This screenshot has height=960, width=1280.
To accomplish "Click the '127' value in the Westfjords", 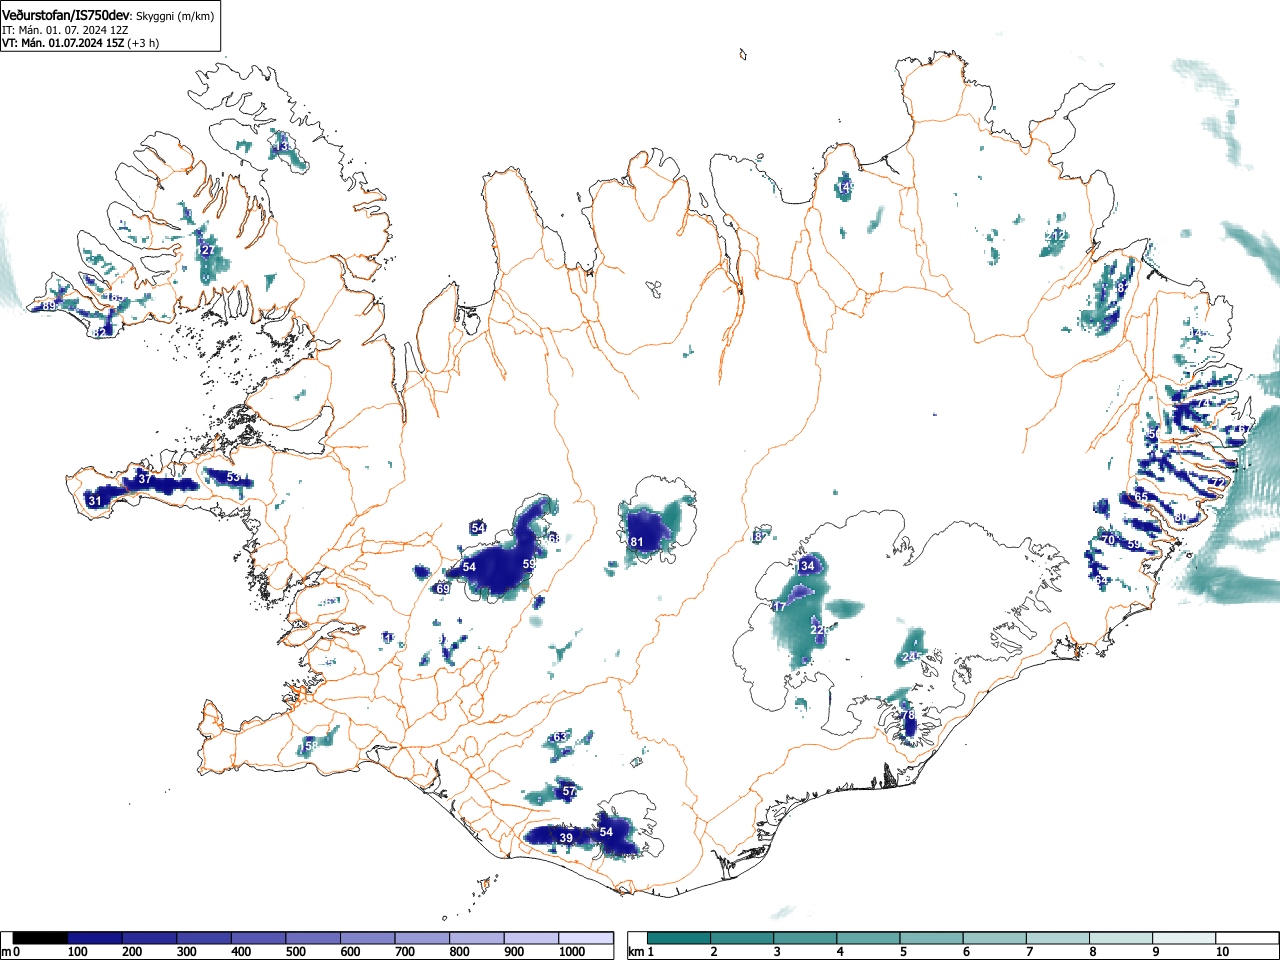I will pos(205,250).
